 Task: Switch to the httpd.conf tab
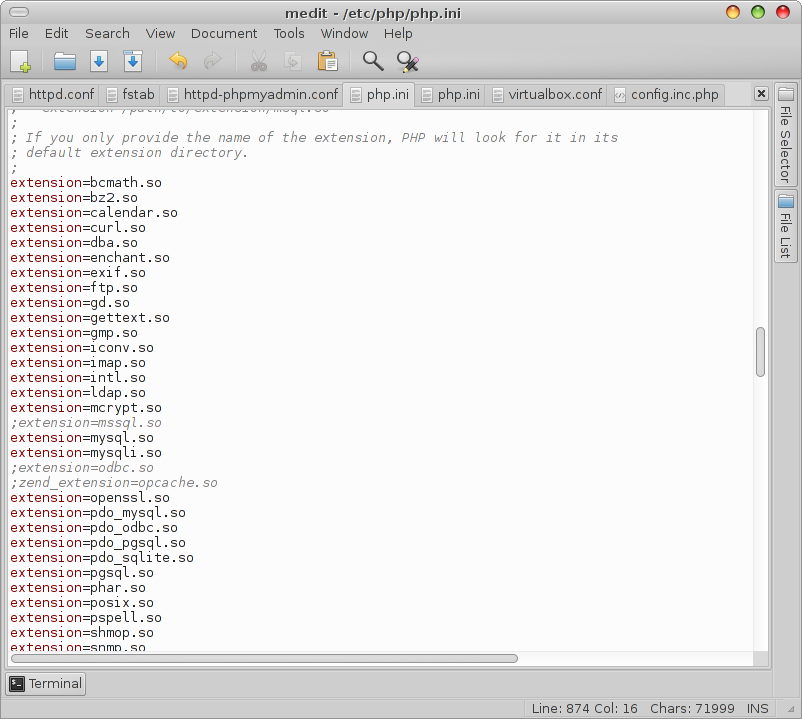(53, 95)
